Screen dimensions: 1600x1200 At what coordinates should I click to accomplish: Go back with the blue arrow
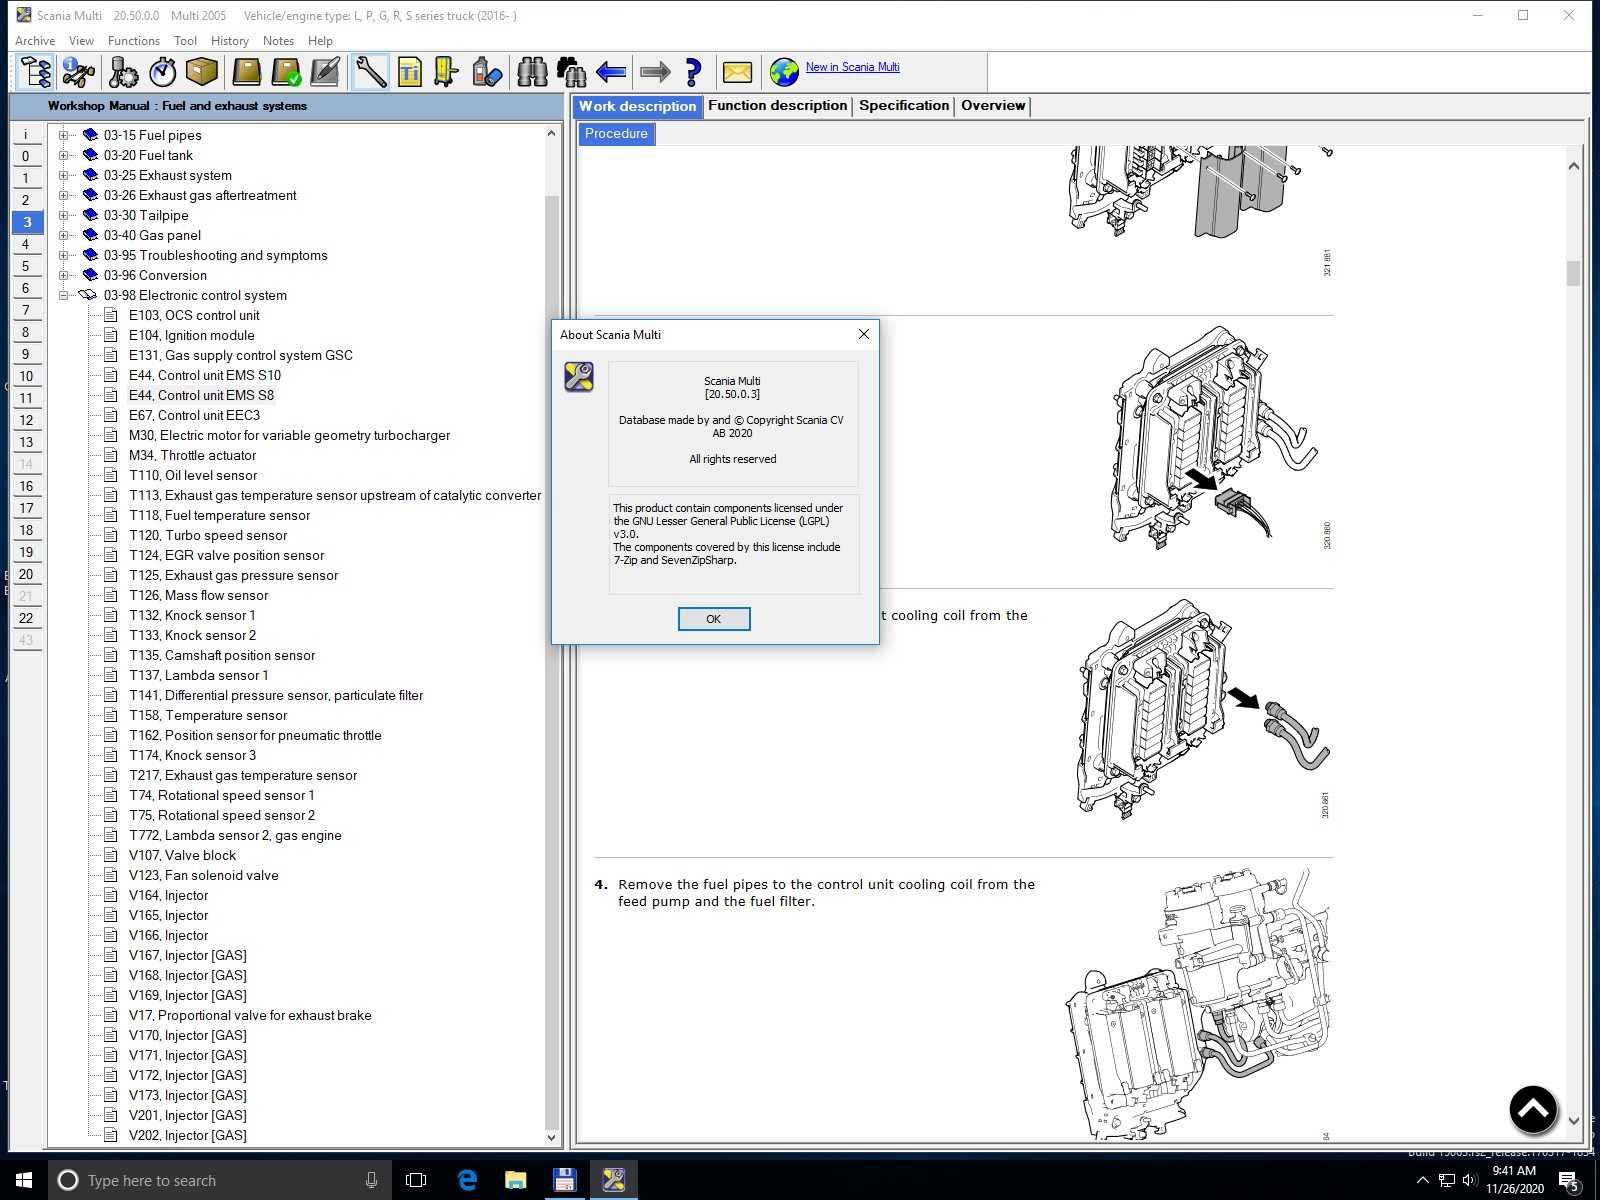611,72
